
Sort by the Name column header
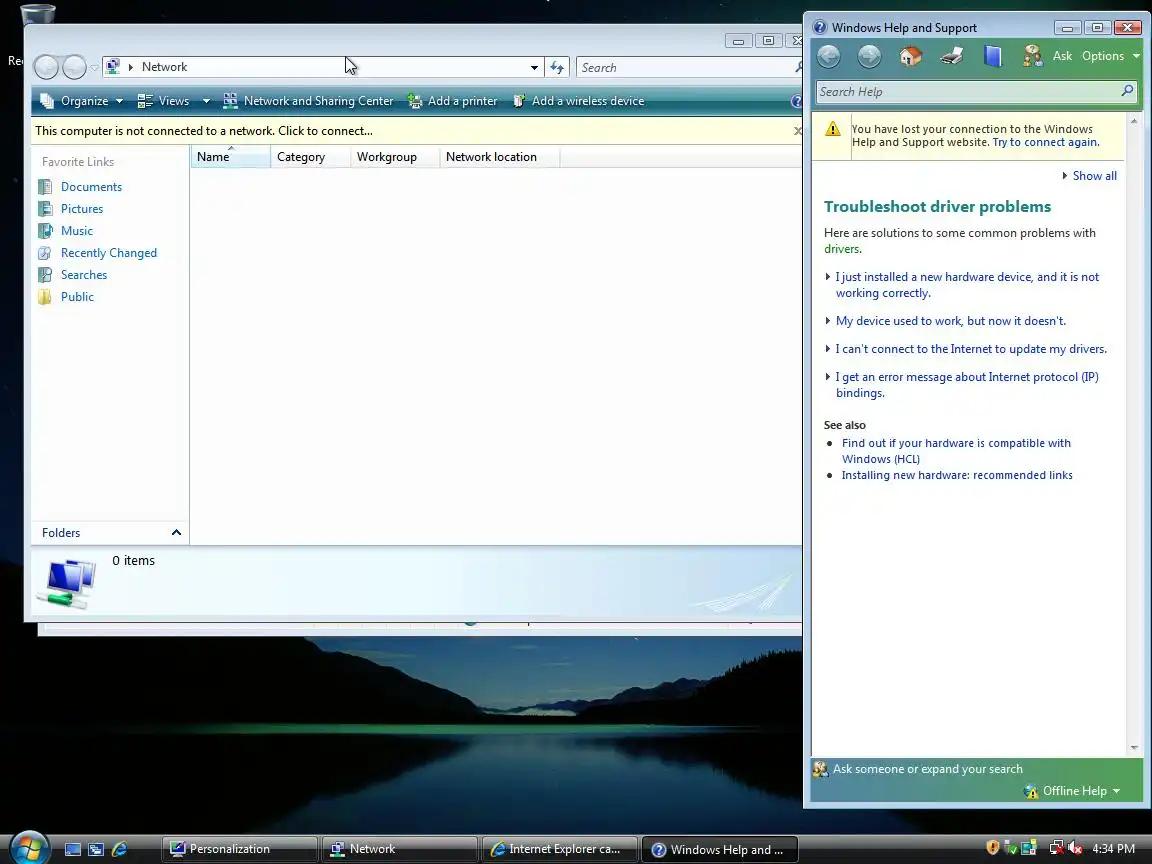(231, 157)
